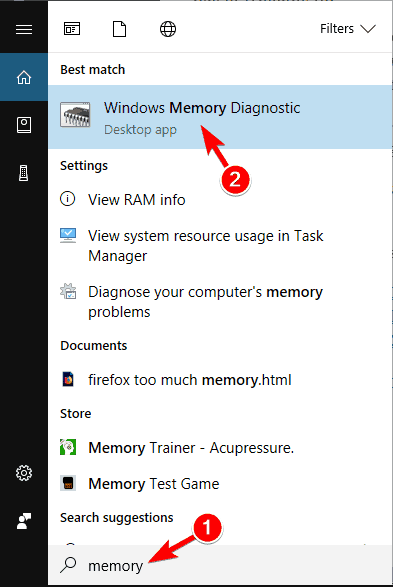Click the Best match heading
393x587 pixels.
point(92,70)
